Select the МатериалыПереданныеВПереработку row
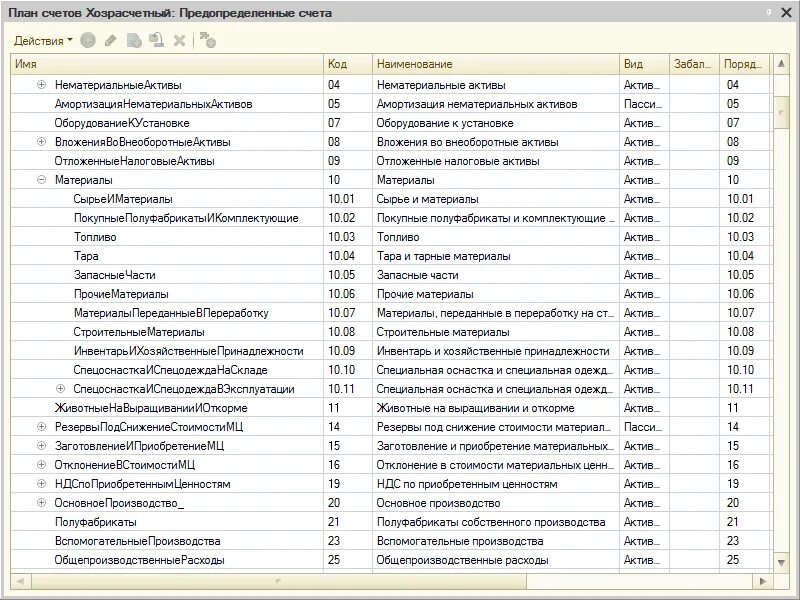This screenshot has height=600, width=800. [x=390, y=313]
